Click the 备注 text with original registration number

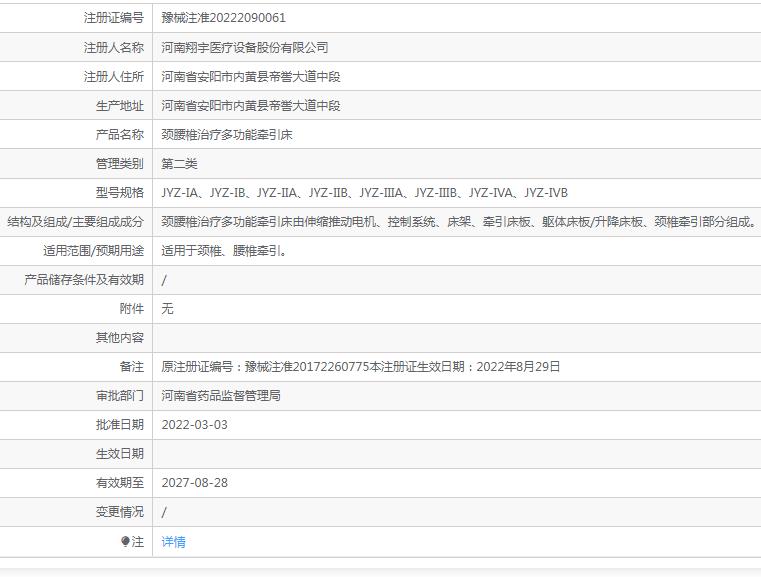click(x=361, y=366)
